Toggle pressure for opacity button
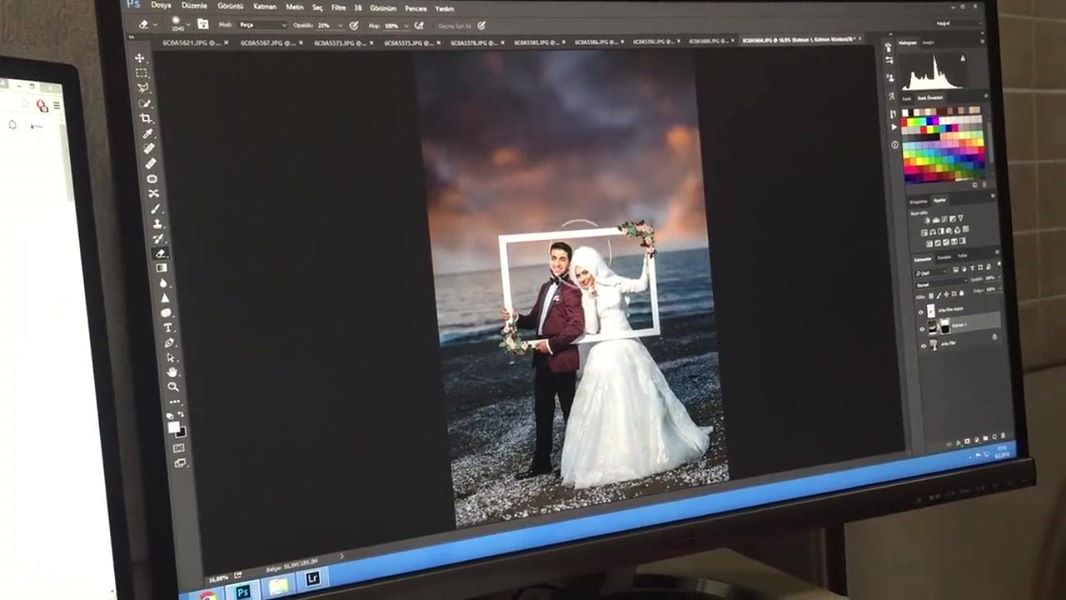 click(x=354, y=26)
